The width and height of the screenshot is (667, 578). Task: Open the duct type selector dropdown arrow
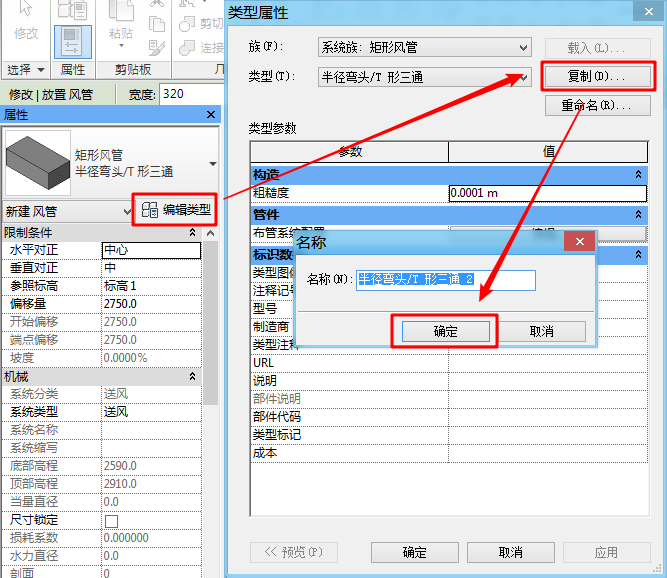point(213,164)
